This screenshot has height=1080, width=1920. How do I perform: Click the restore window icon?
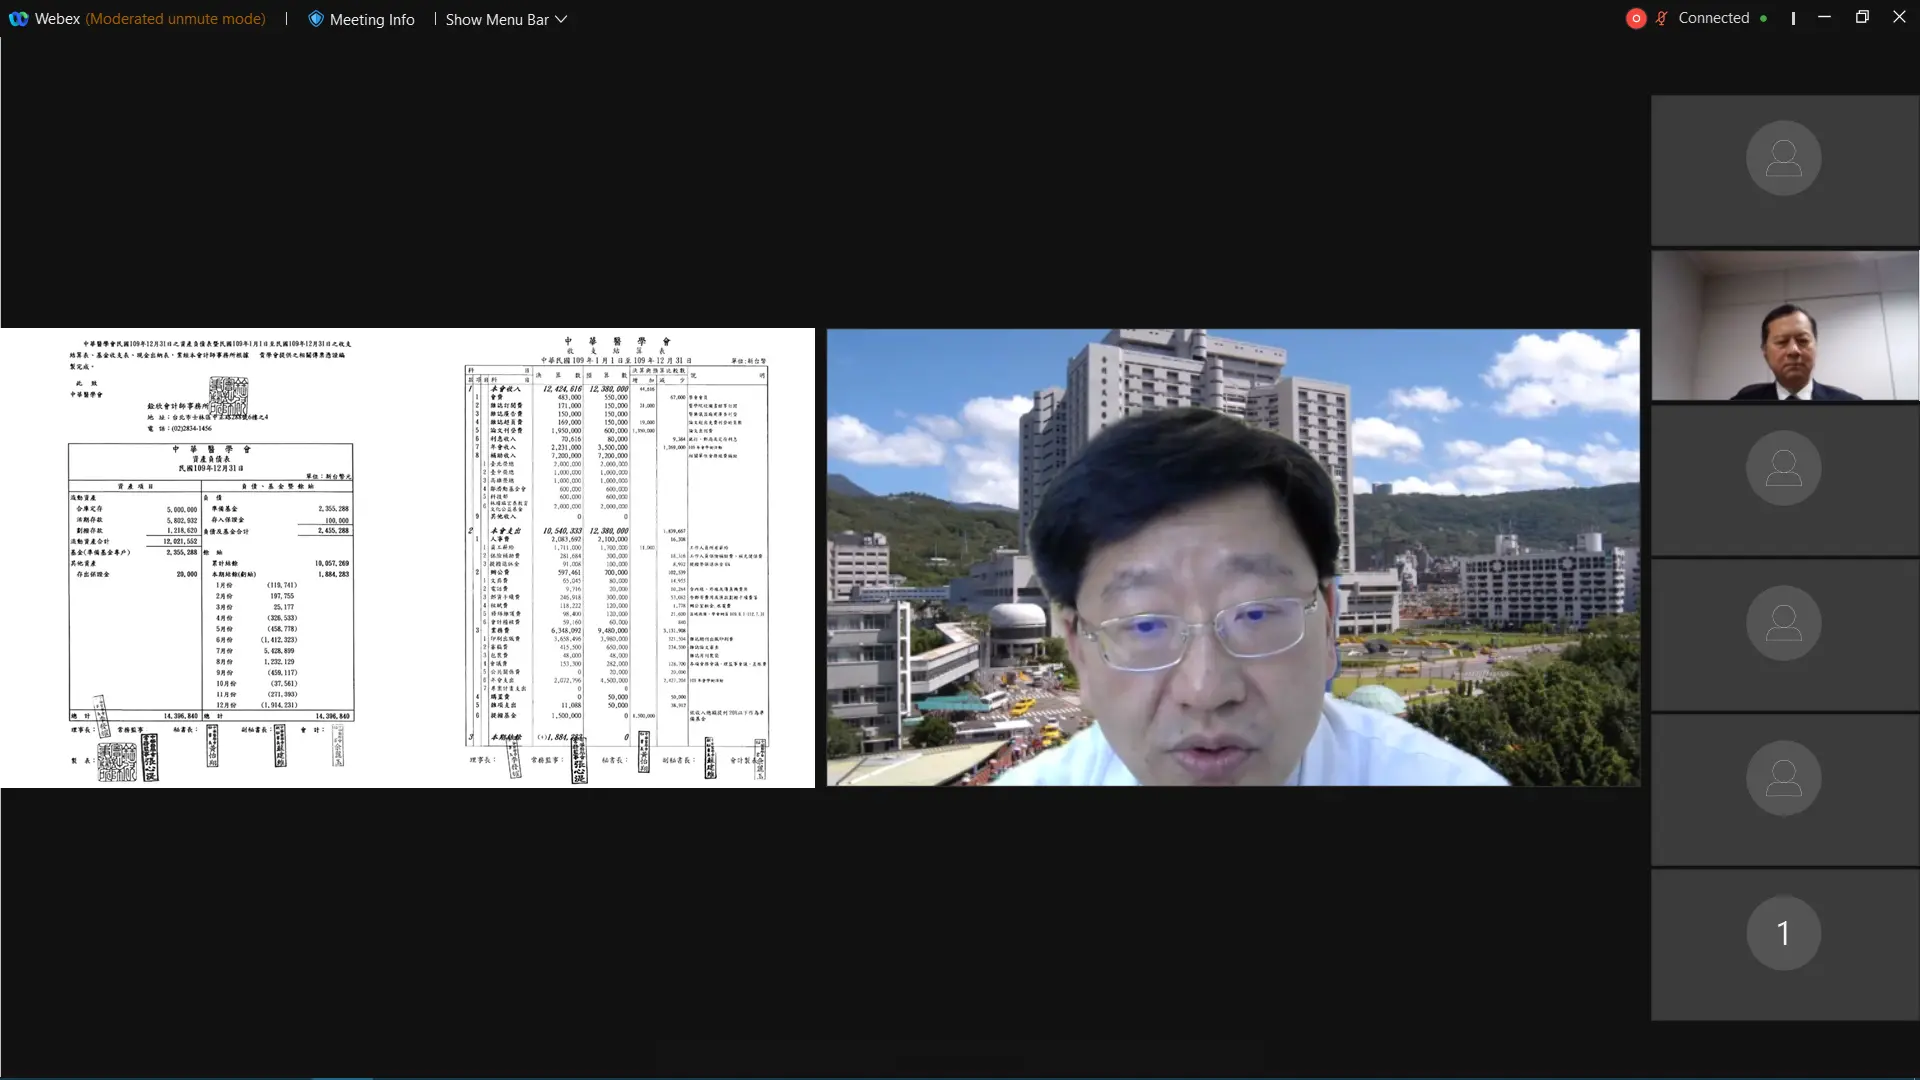(x=1861, y=17)
